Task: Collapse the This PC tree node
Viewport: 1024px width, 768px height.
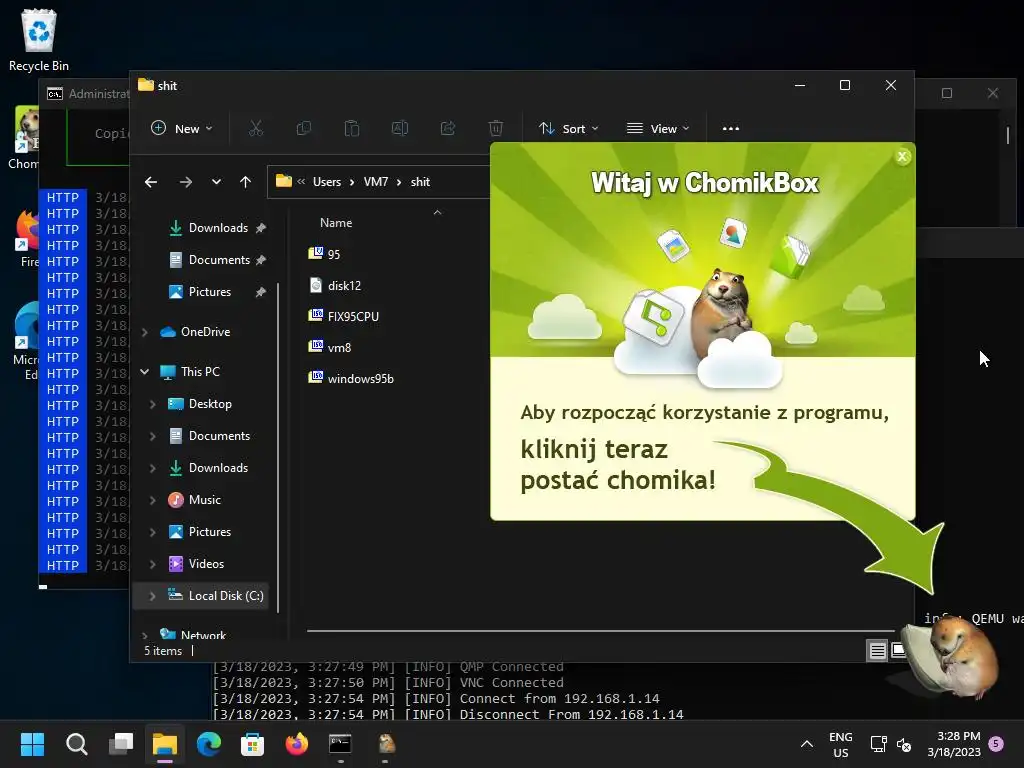Action: pyautogui.click(x=144, y=372)
